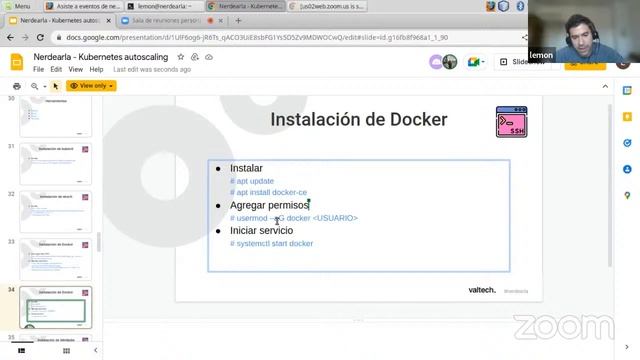Expand the side panel chevron at bottom

point(627,347)
